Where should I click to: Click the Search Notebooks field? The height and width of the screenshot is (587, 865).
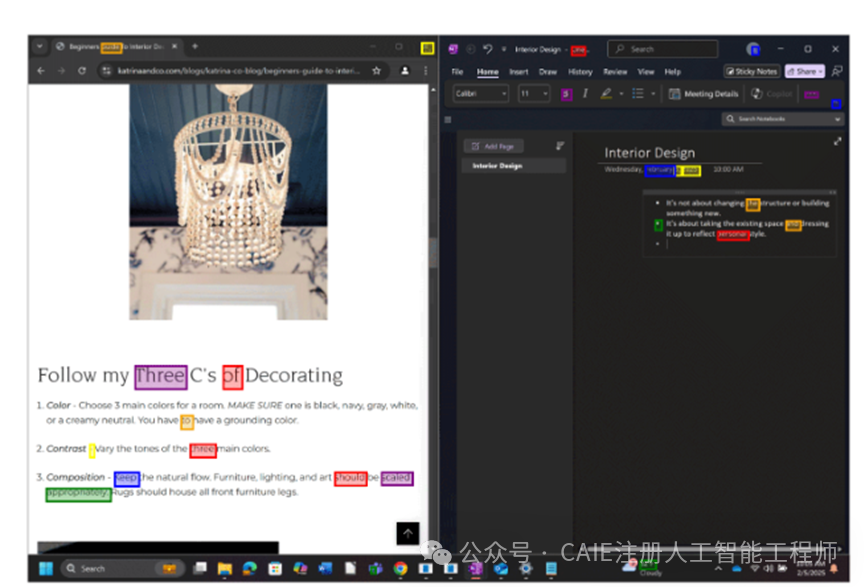(x=783, y=119)
